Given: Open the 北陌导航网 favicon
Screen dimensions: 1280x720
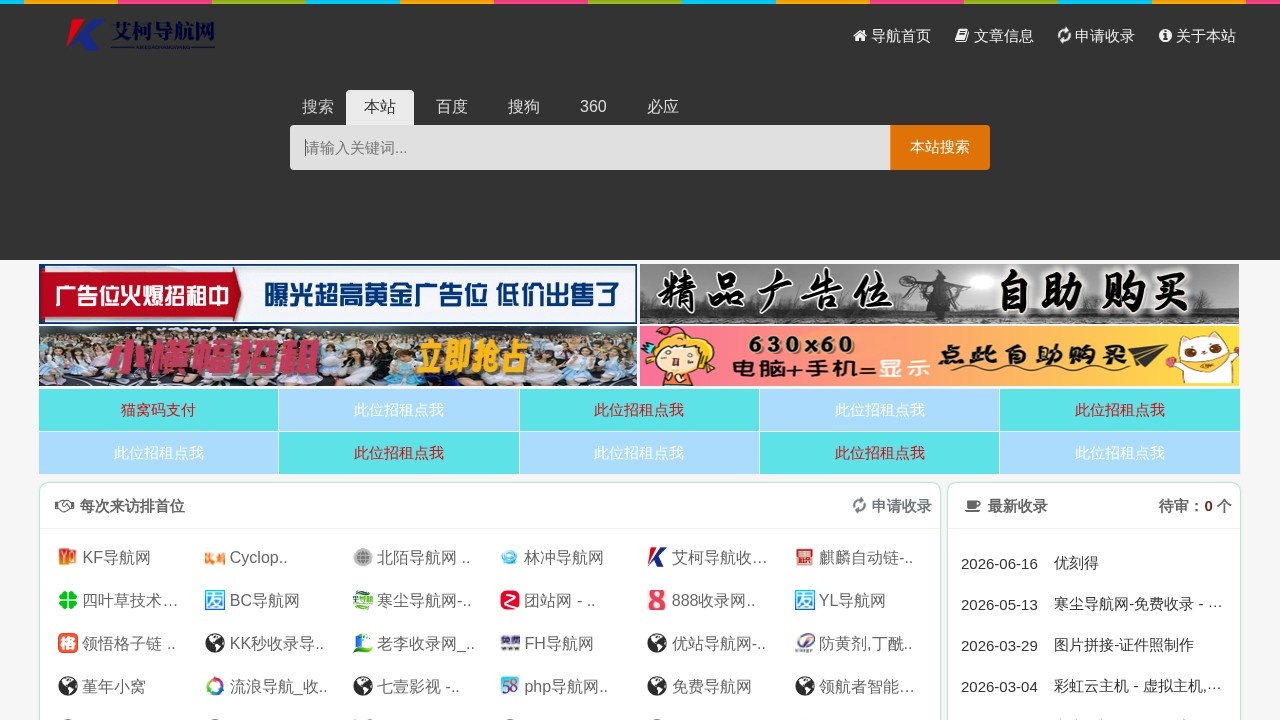Looking at the screenshot, I should click(x=363, y=557).
